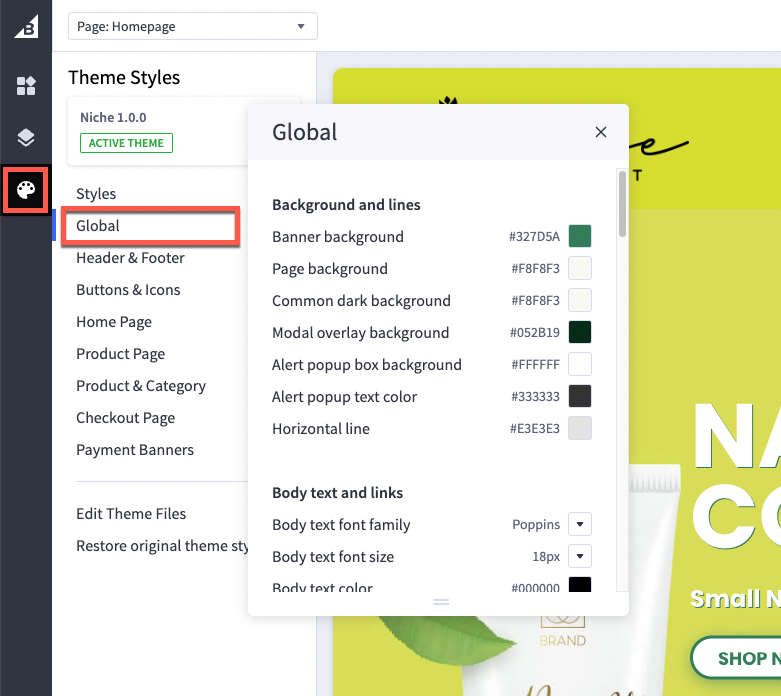Open Payment Banners settings
Viewport: 781px width, 696px height.
tap(135, 450)
